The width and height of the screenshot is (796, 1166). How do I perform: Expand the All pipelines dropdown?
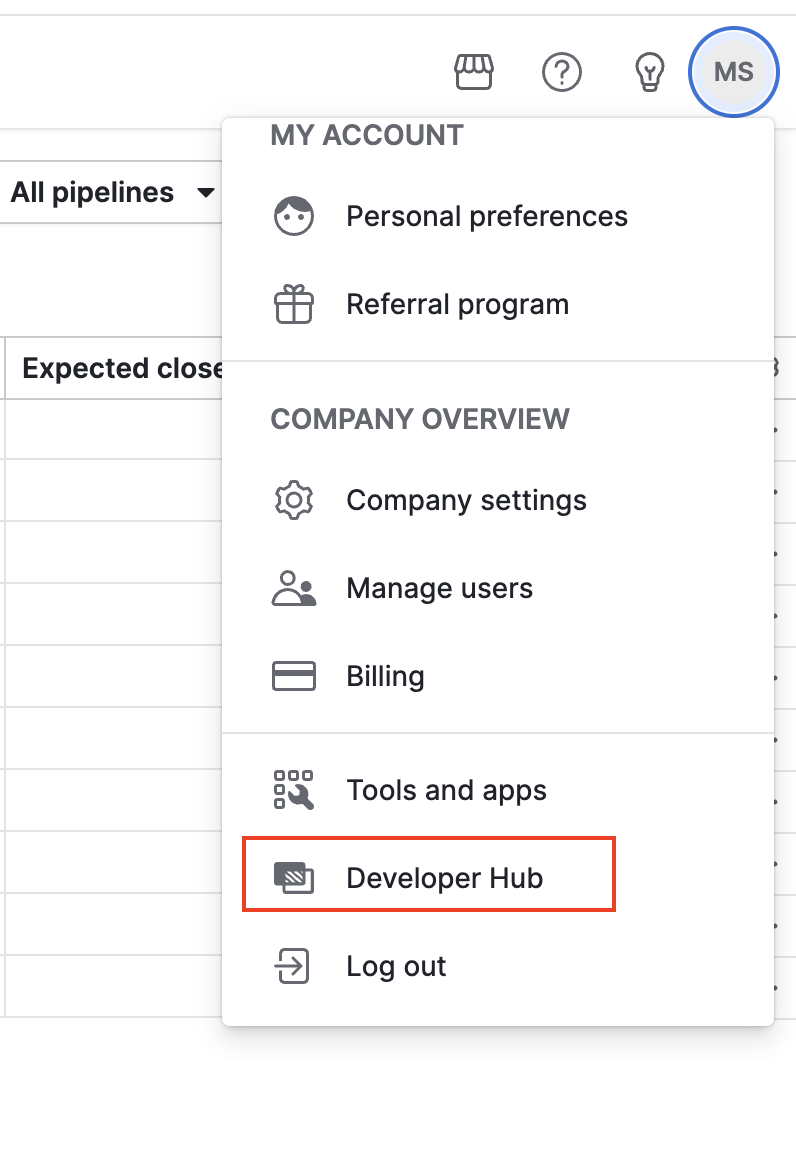click(112, 193)
